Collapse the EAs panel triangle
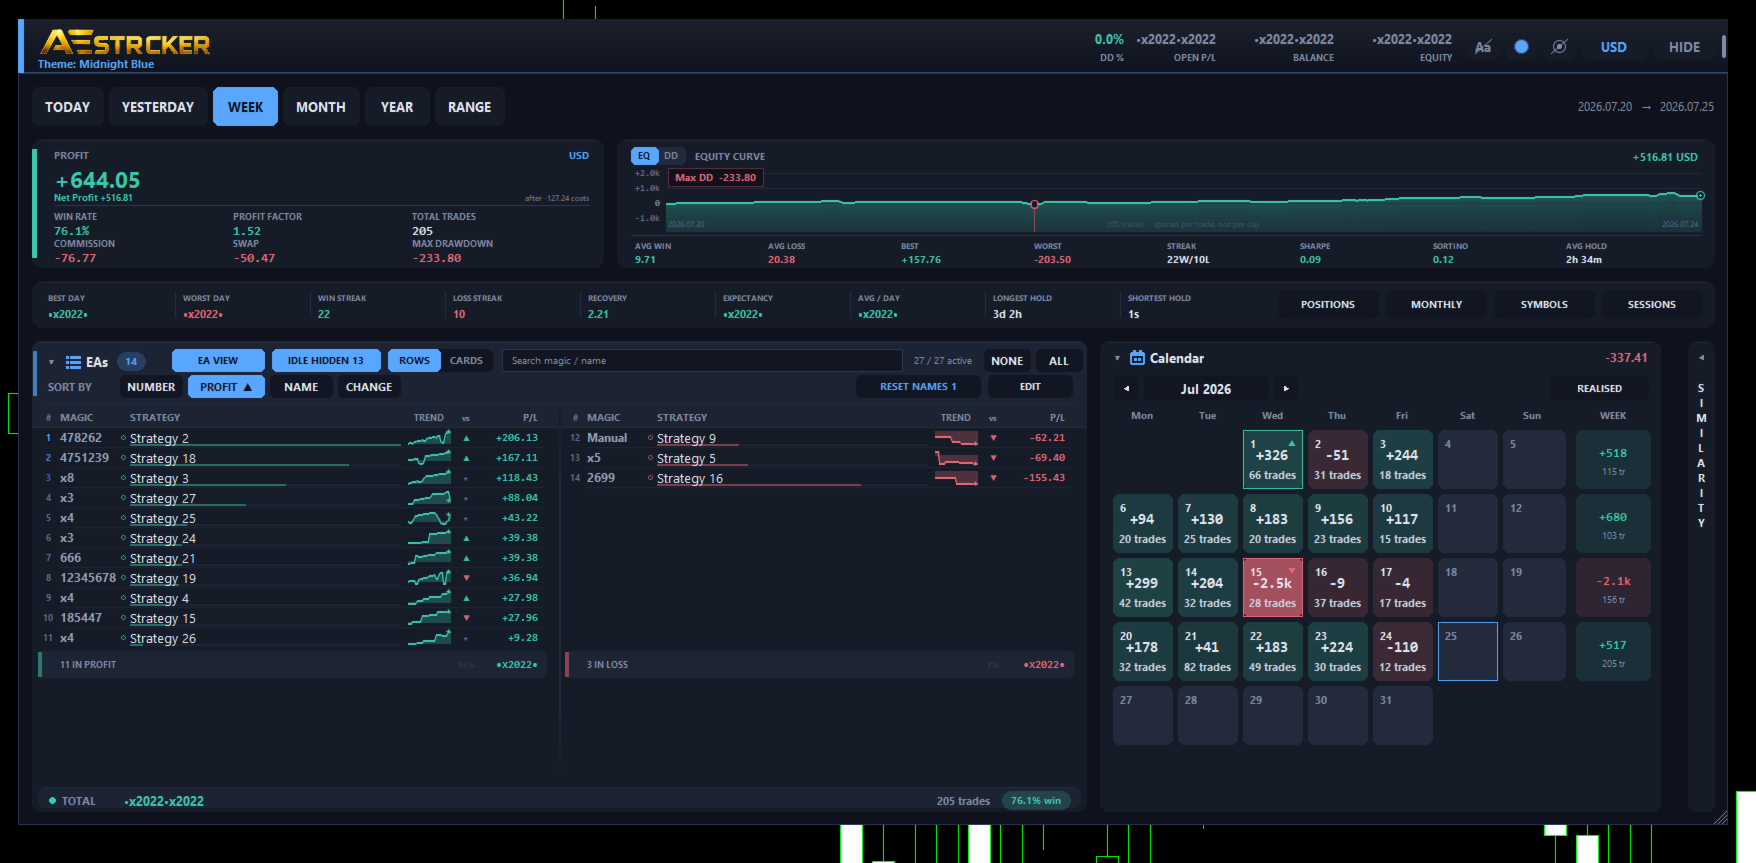This screenshot has height=863, width=1756. [51, 362]
